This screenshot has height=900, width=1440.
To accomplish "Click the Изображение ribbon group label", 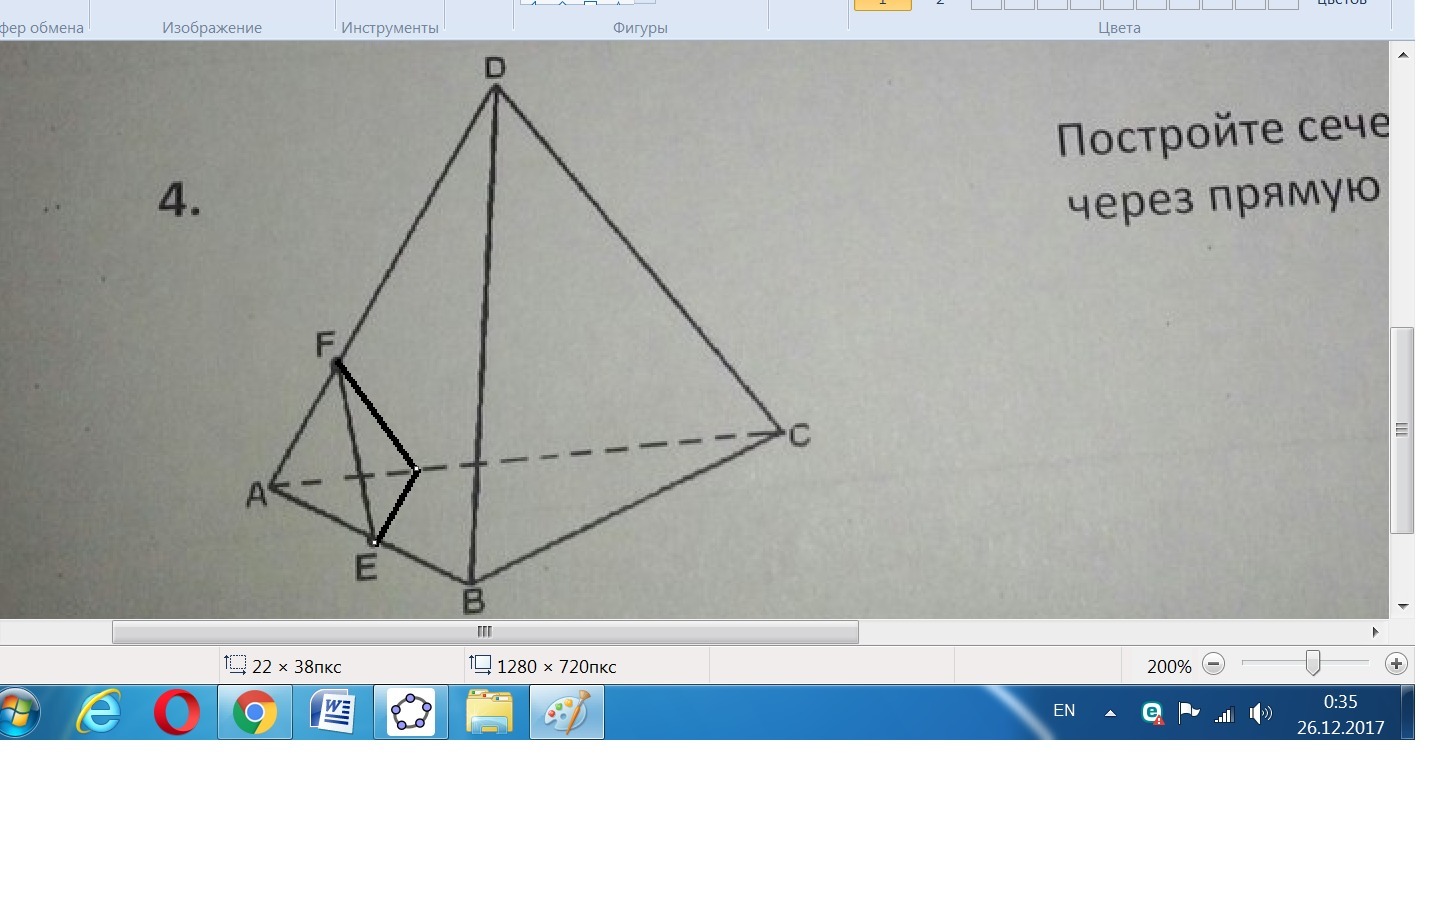I will pyautogui.click(x=212, y=28).
